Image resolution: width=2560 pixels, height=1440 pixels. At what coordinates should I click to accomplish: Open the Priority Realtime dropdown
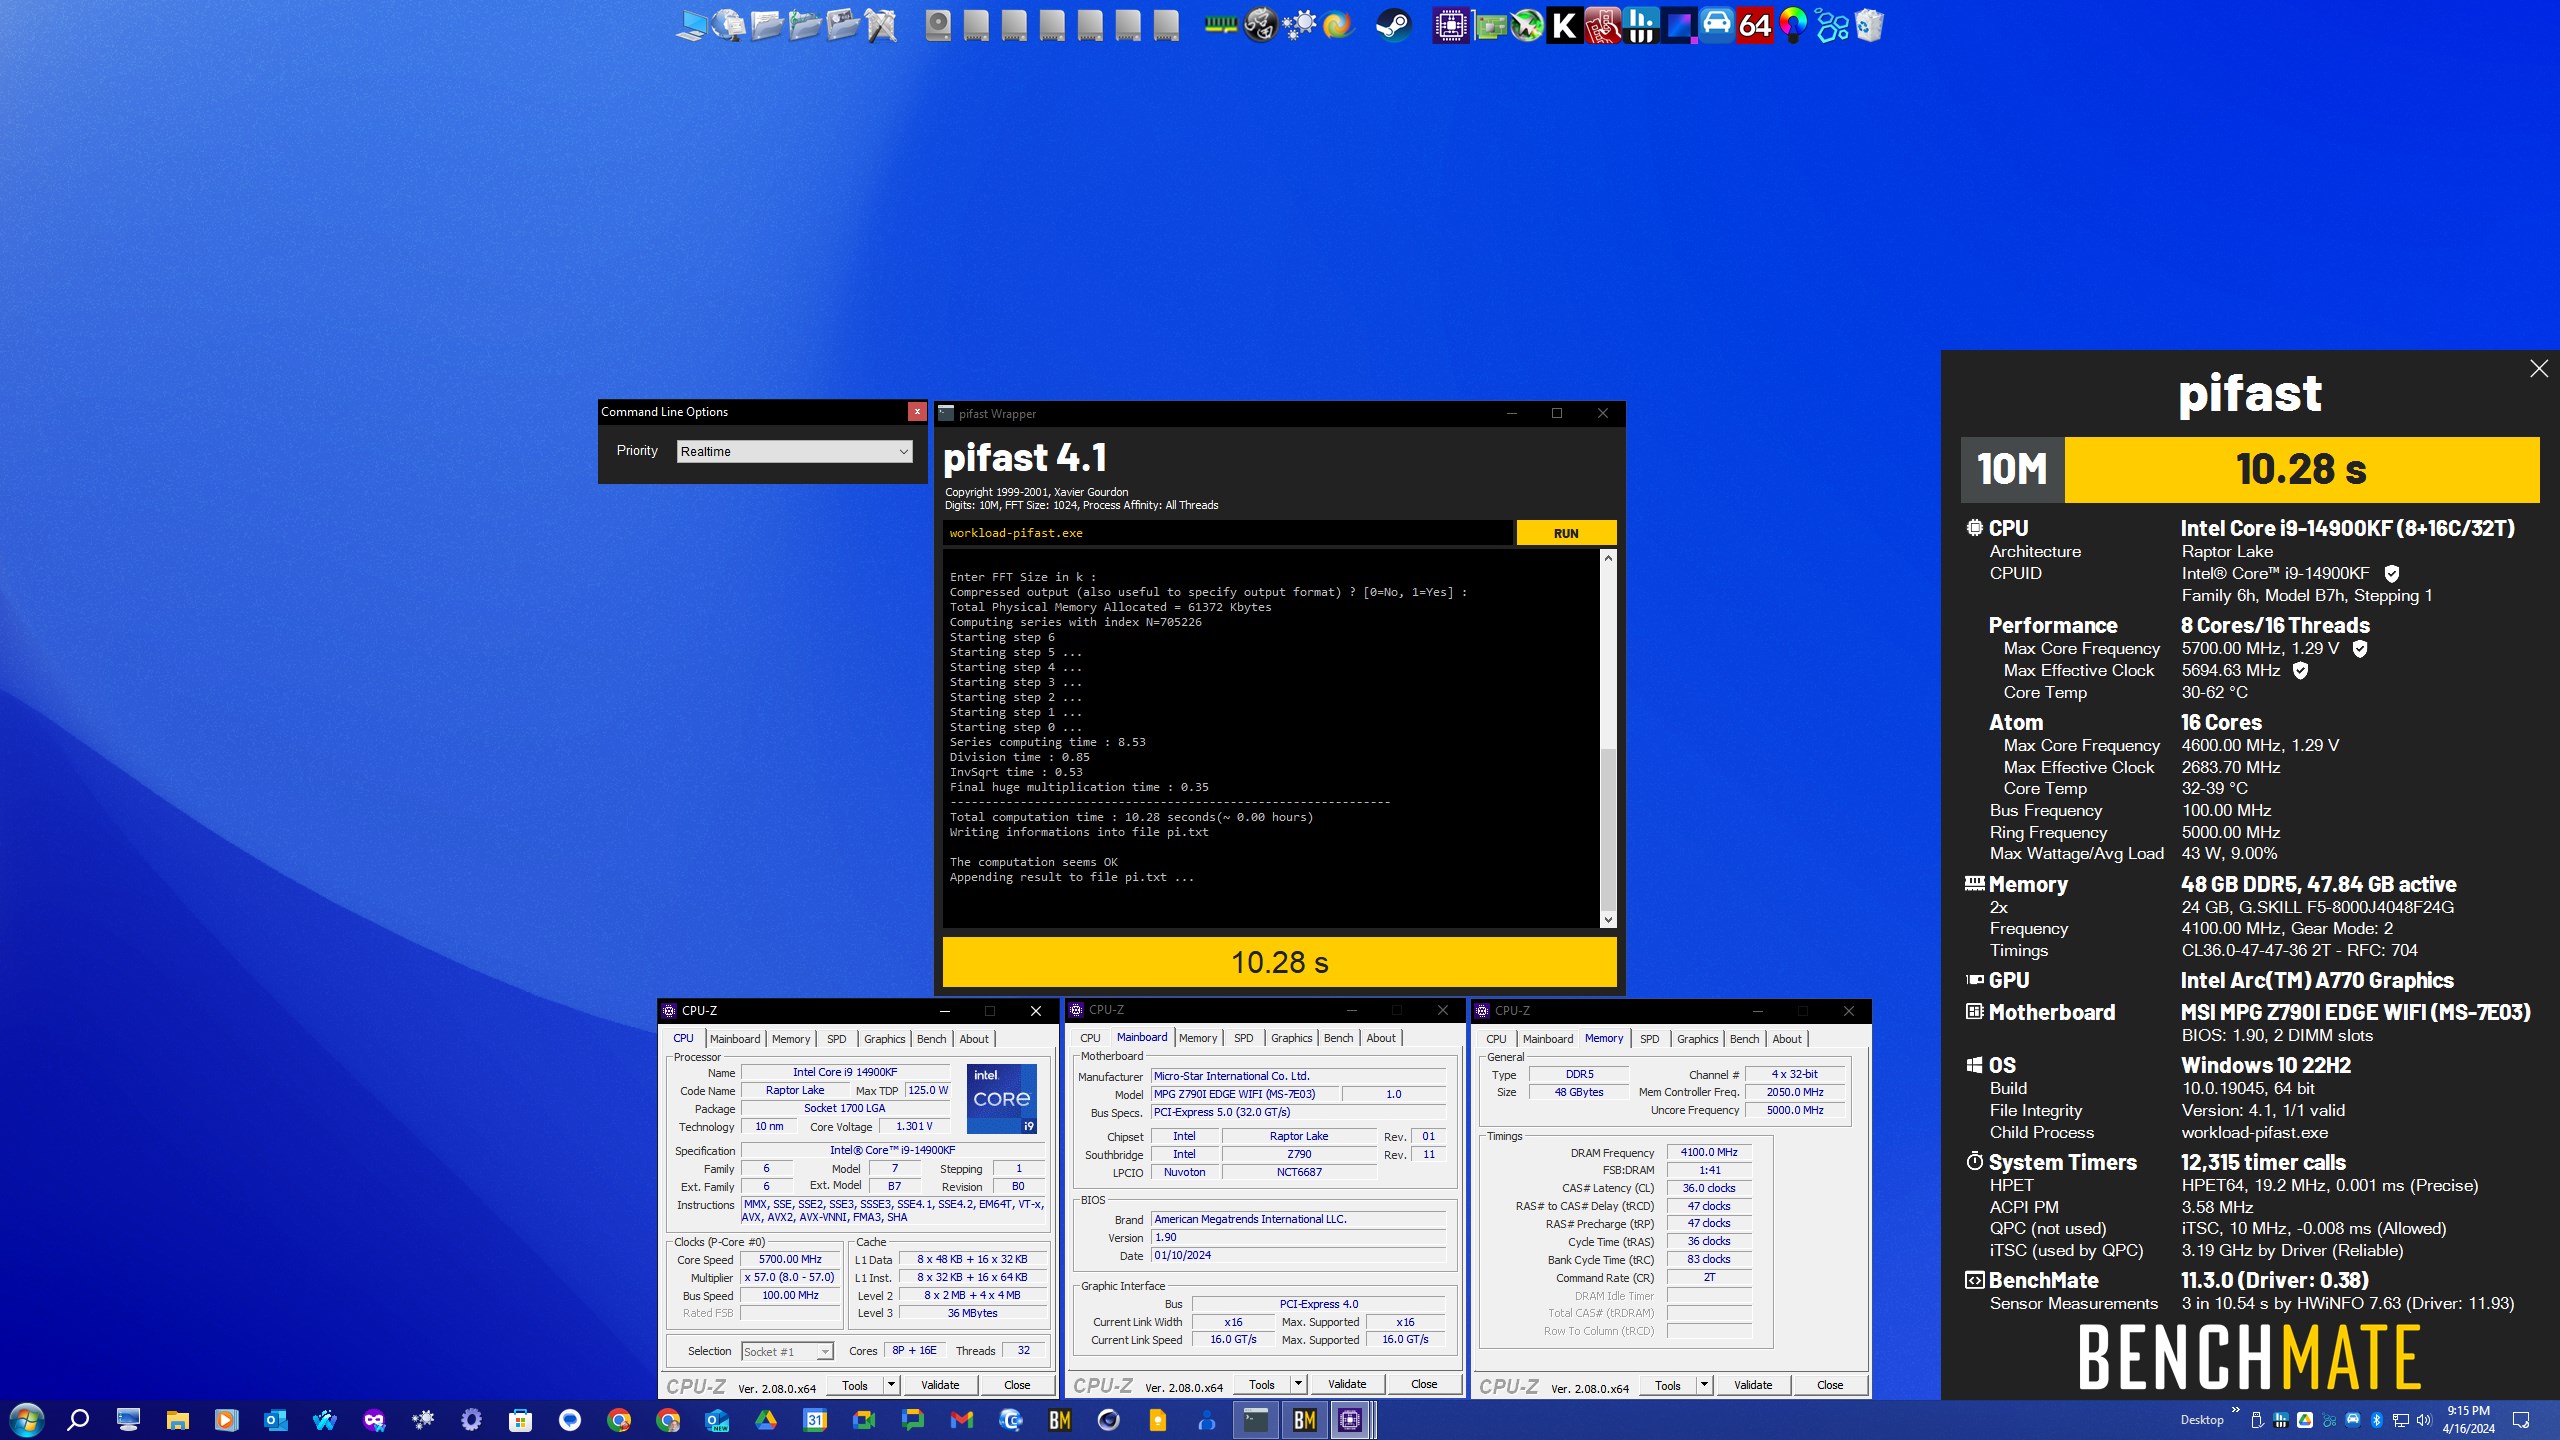pos(794,452)
